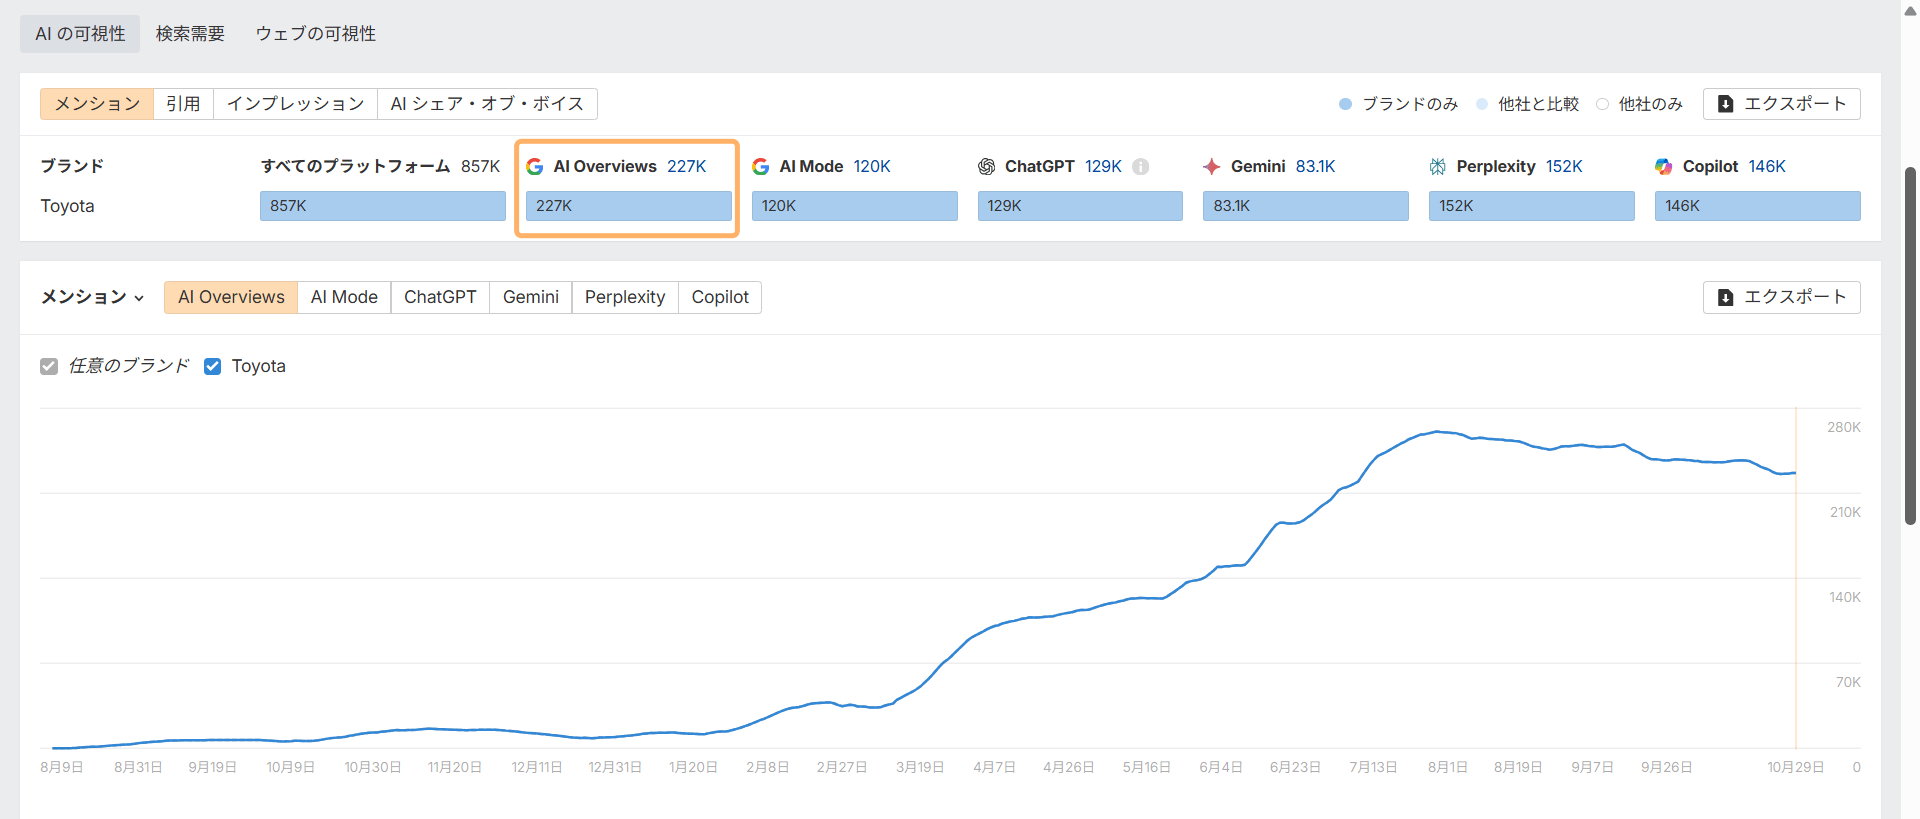Image resolution: width=1920 pixels, height=819 pixels.
Task: Click the ChatGPT logo icon
Action: pyautogui.click(x=987, y=167)
